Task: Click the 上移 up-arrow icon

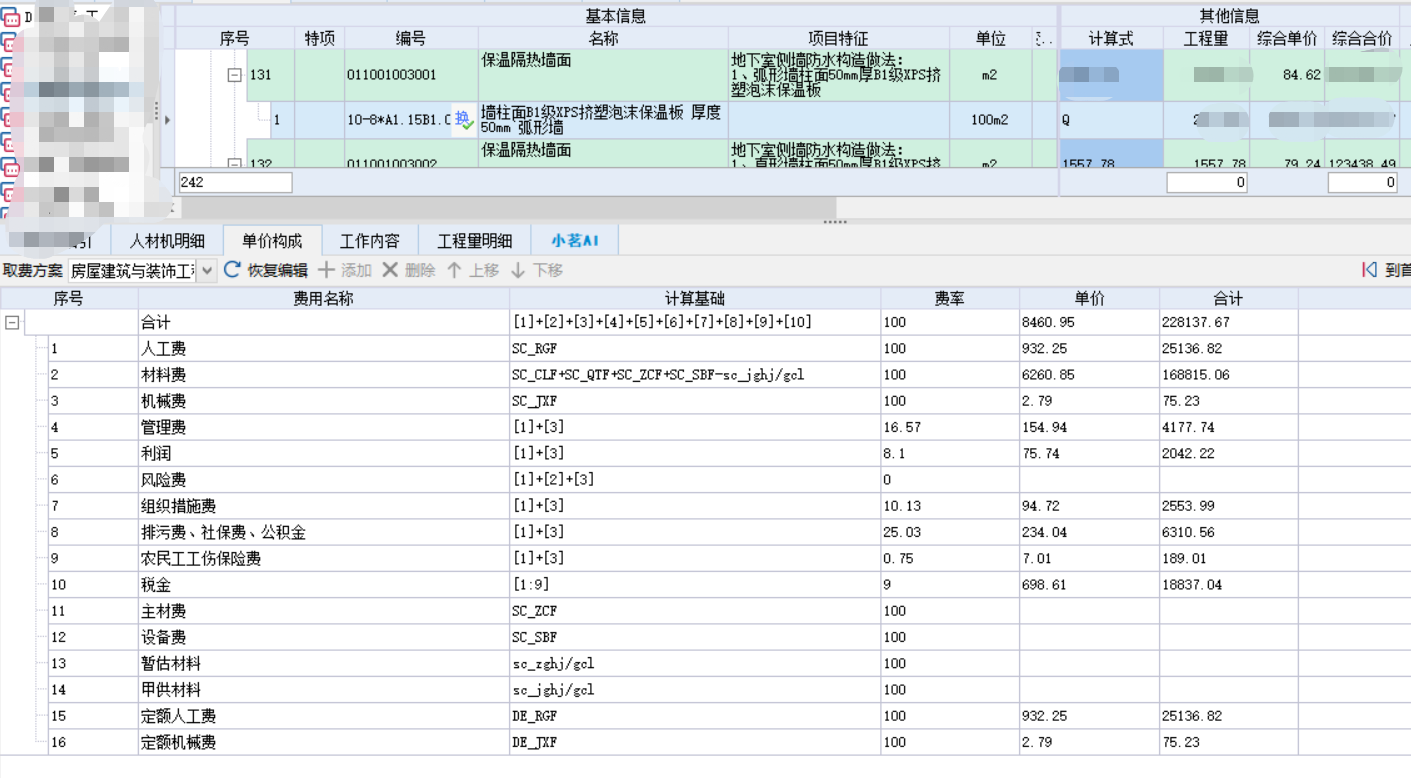Action: (454, 270)
